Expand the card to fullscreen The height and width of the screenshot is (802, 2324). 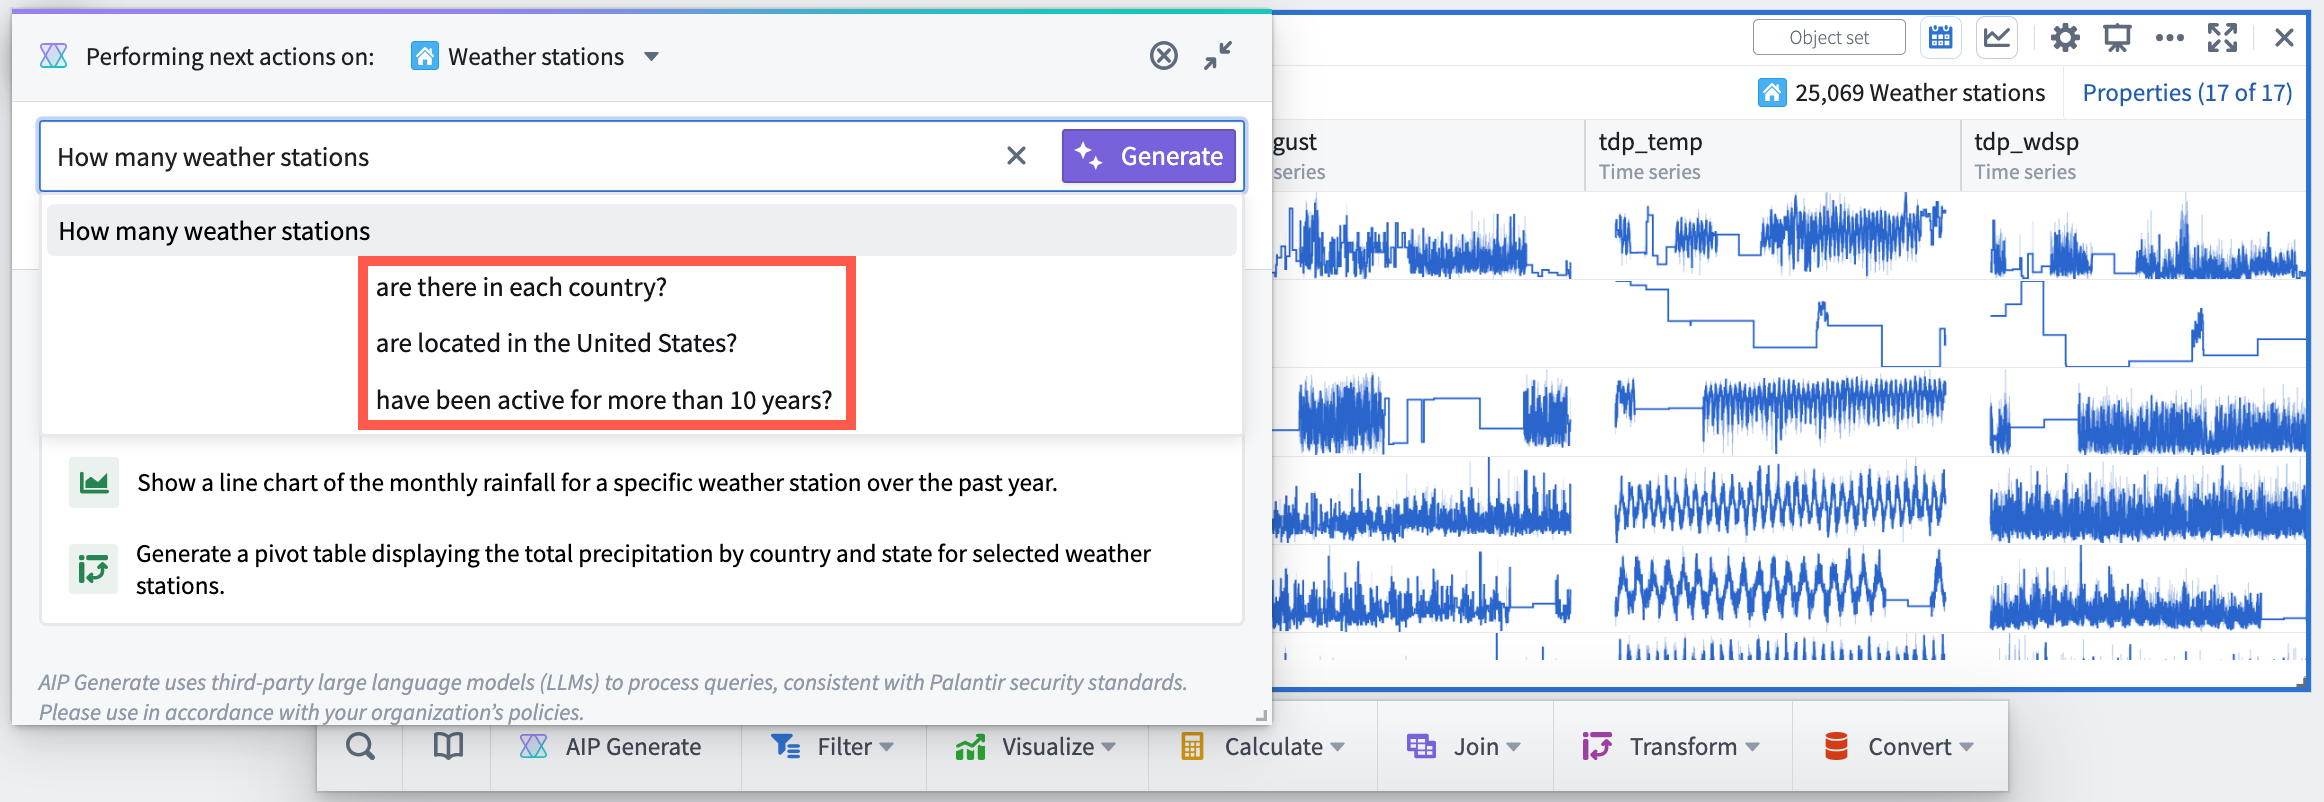click(2222, 38)
